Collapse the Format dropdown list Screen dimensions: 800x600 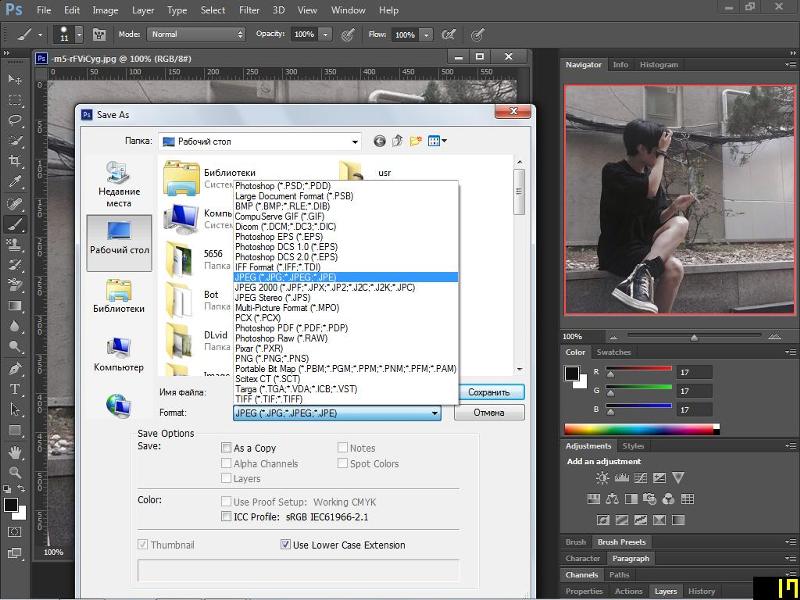pyautogui.click(x=435, y=413)
